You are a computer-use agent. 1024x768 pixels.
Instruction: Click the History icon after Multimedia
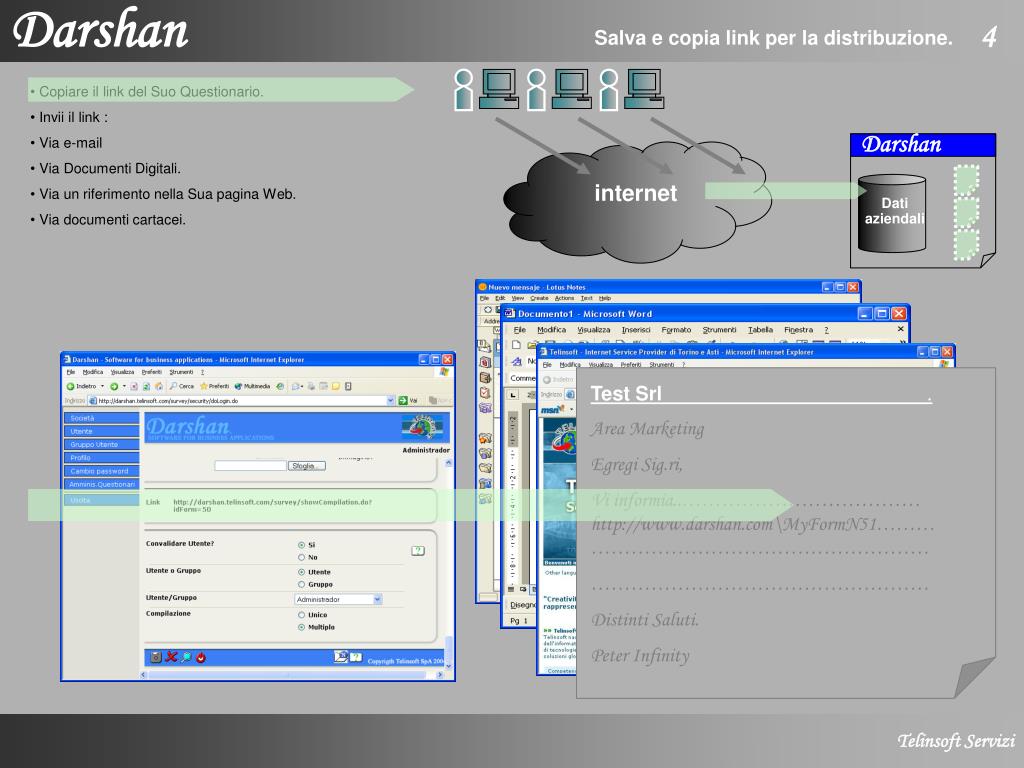point(280,386)
